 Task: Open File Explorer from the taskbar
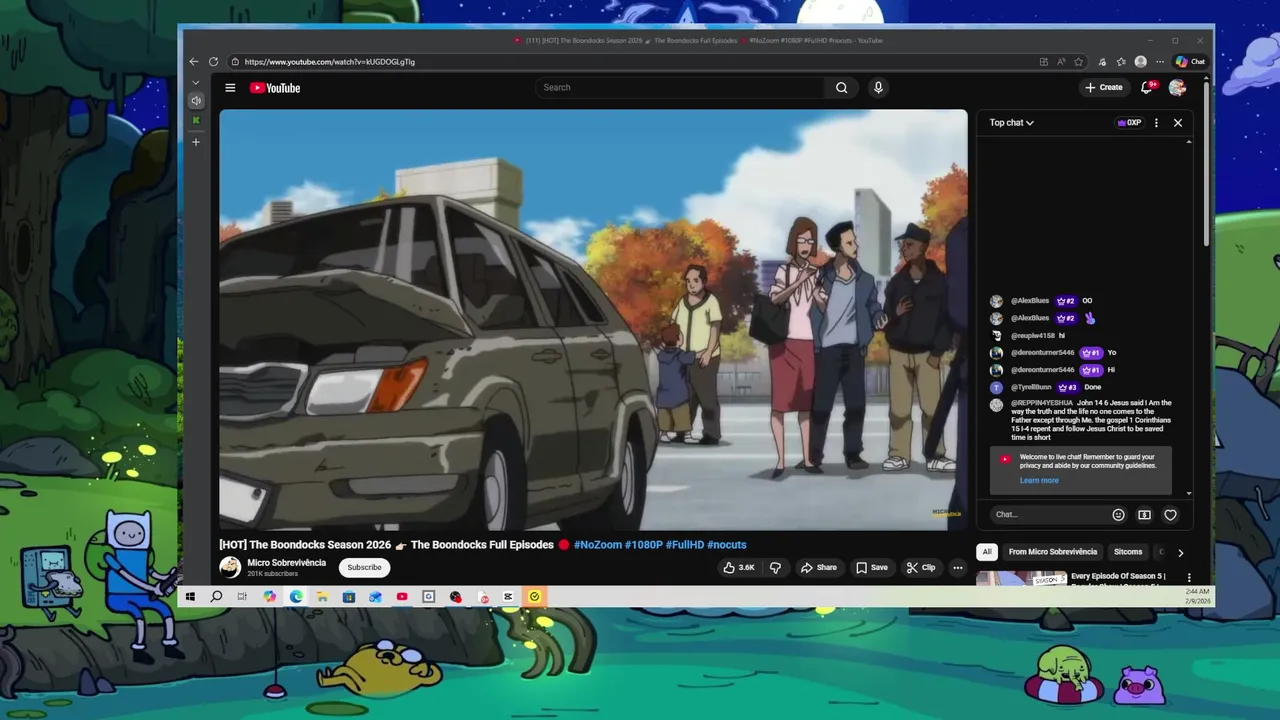coord(322,597)
